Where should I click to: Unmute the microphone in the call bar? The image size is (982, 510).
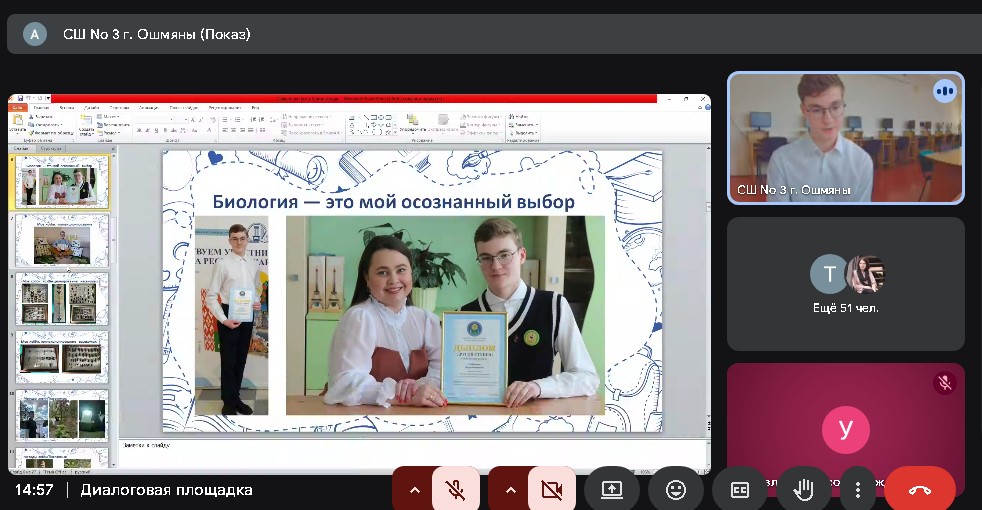tap(456, 490)
